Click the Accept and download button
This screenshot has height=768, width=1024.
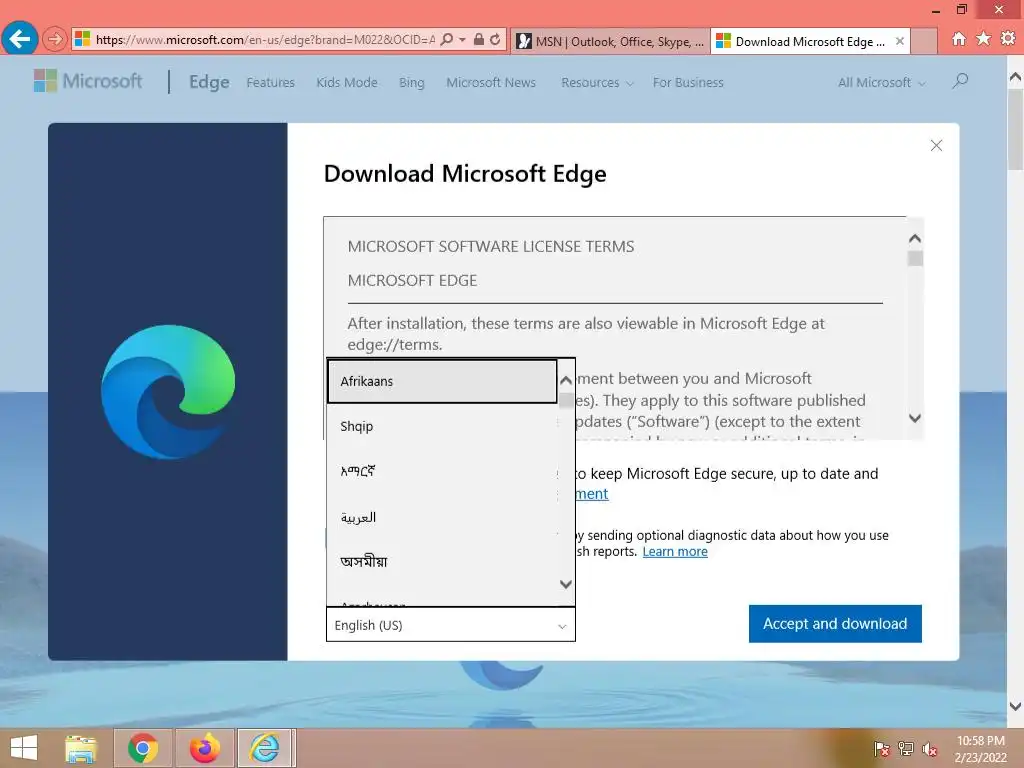835,624
